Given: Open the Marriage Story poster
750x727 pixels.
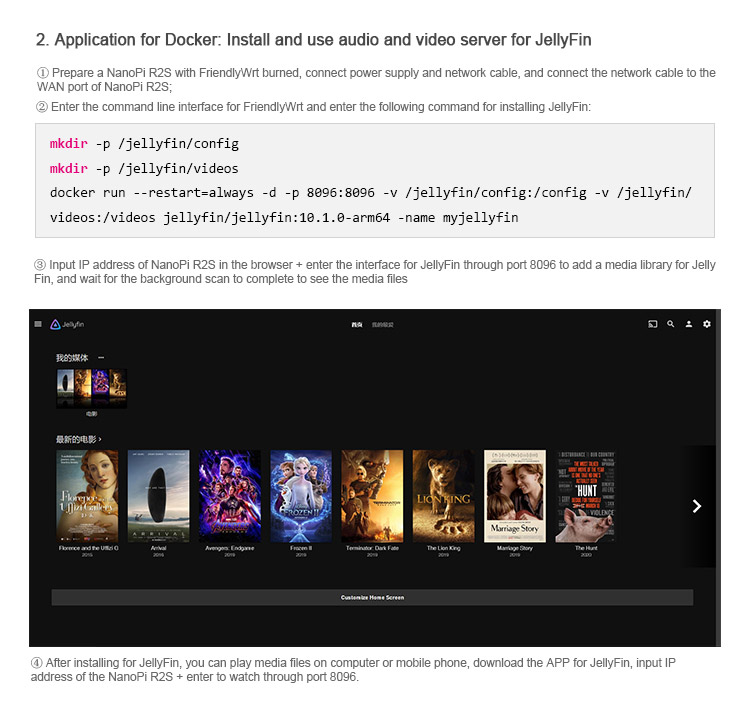Looking at the screenshot, I should pyautogui.click(x=515, y=495).
